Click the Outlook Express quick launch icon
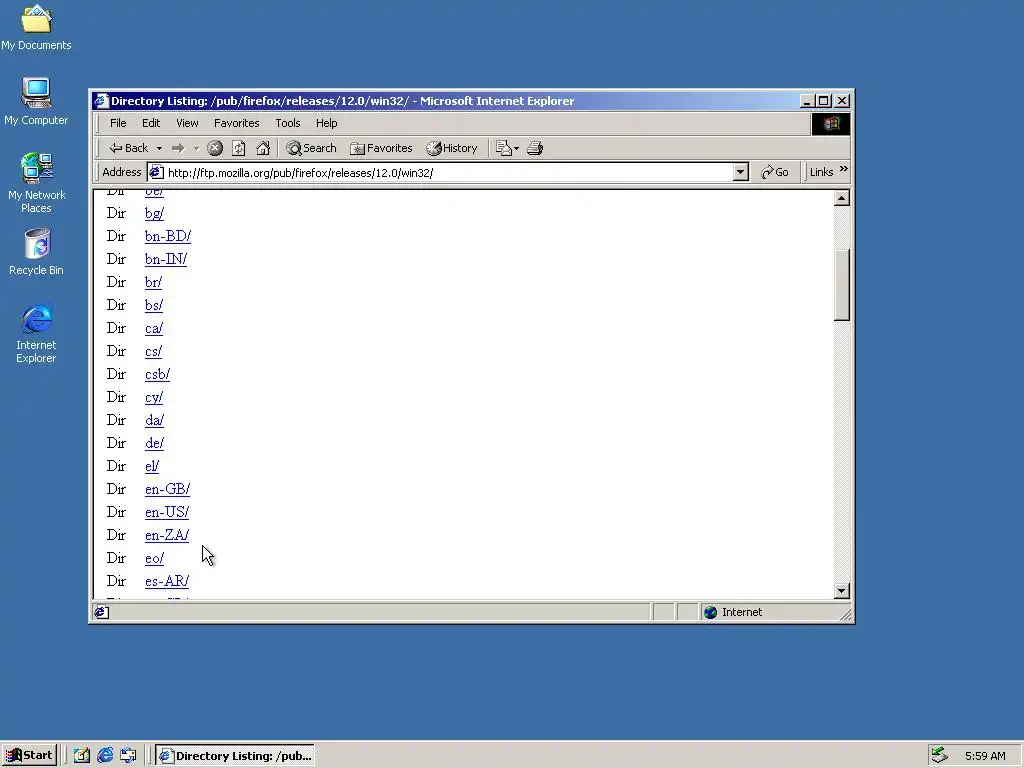This screenshot has height=768, width=1024. 128,756
